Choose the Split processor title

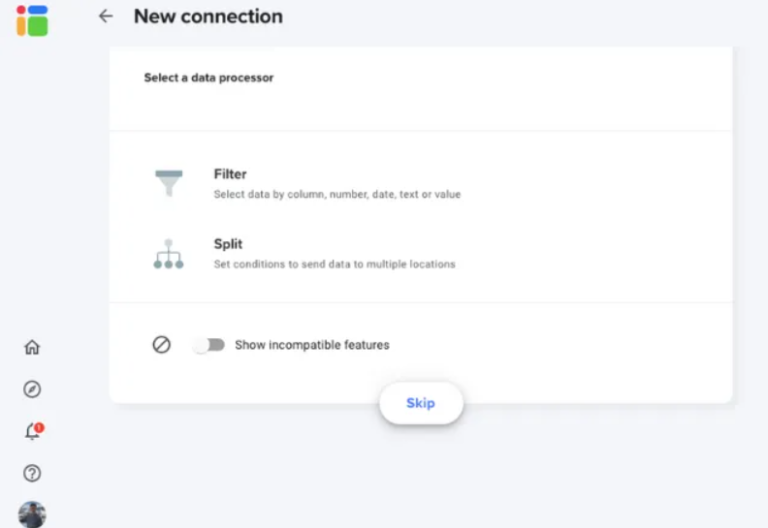(x=228, y=244)
